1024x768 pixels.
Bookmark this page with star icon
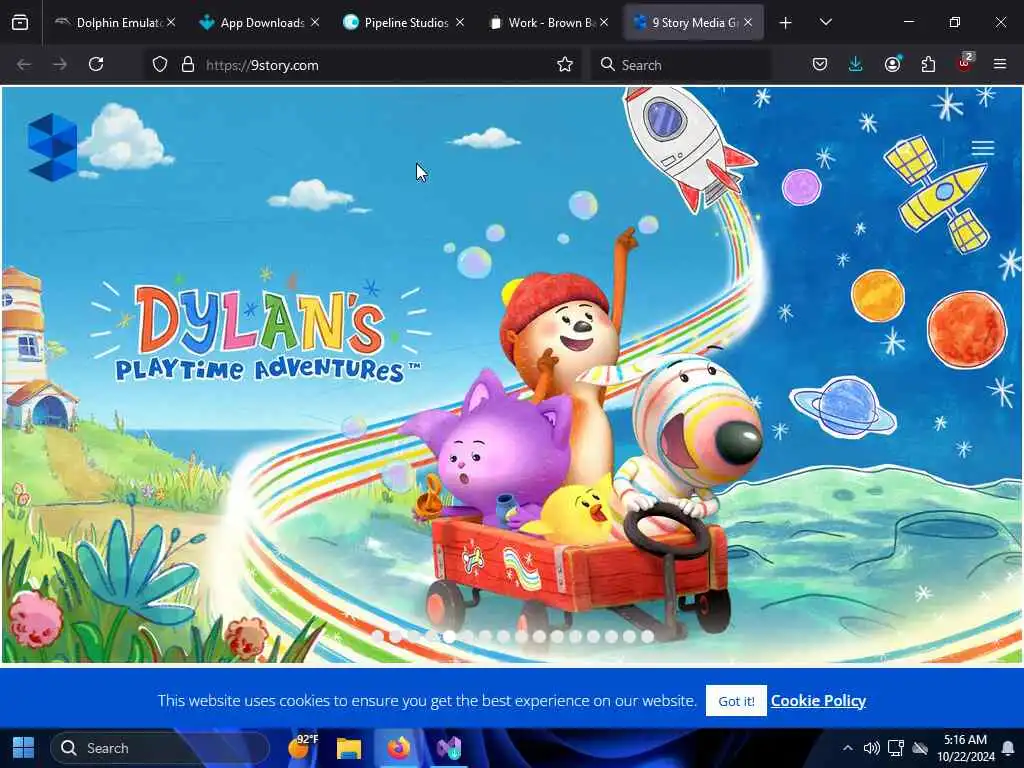tap(565, 64)
